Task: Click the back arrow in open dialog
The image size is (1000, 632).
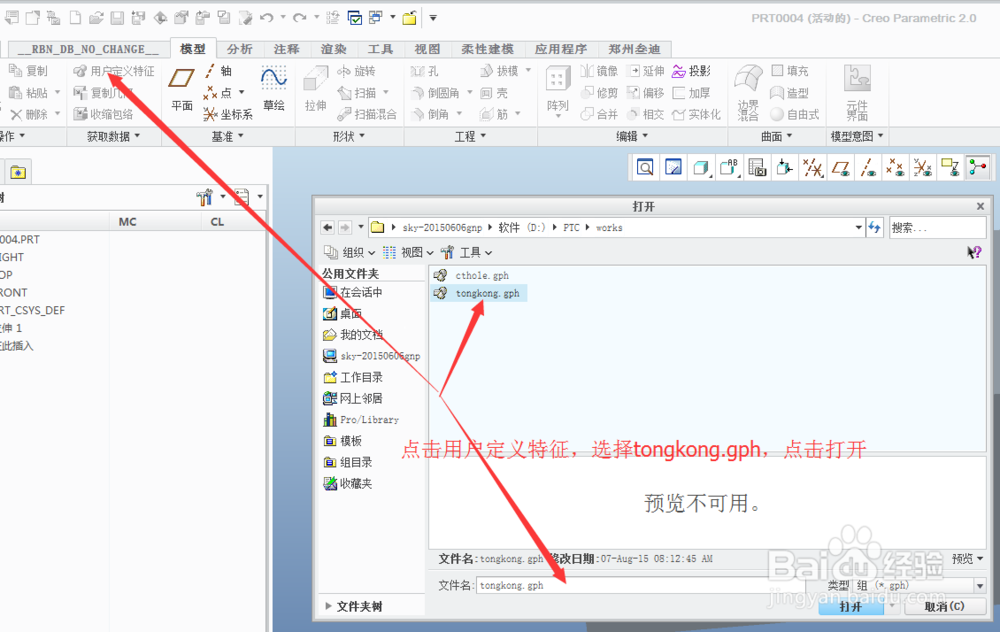Action: pos(327,228)
